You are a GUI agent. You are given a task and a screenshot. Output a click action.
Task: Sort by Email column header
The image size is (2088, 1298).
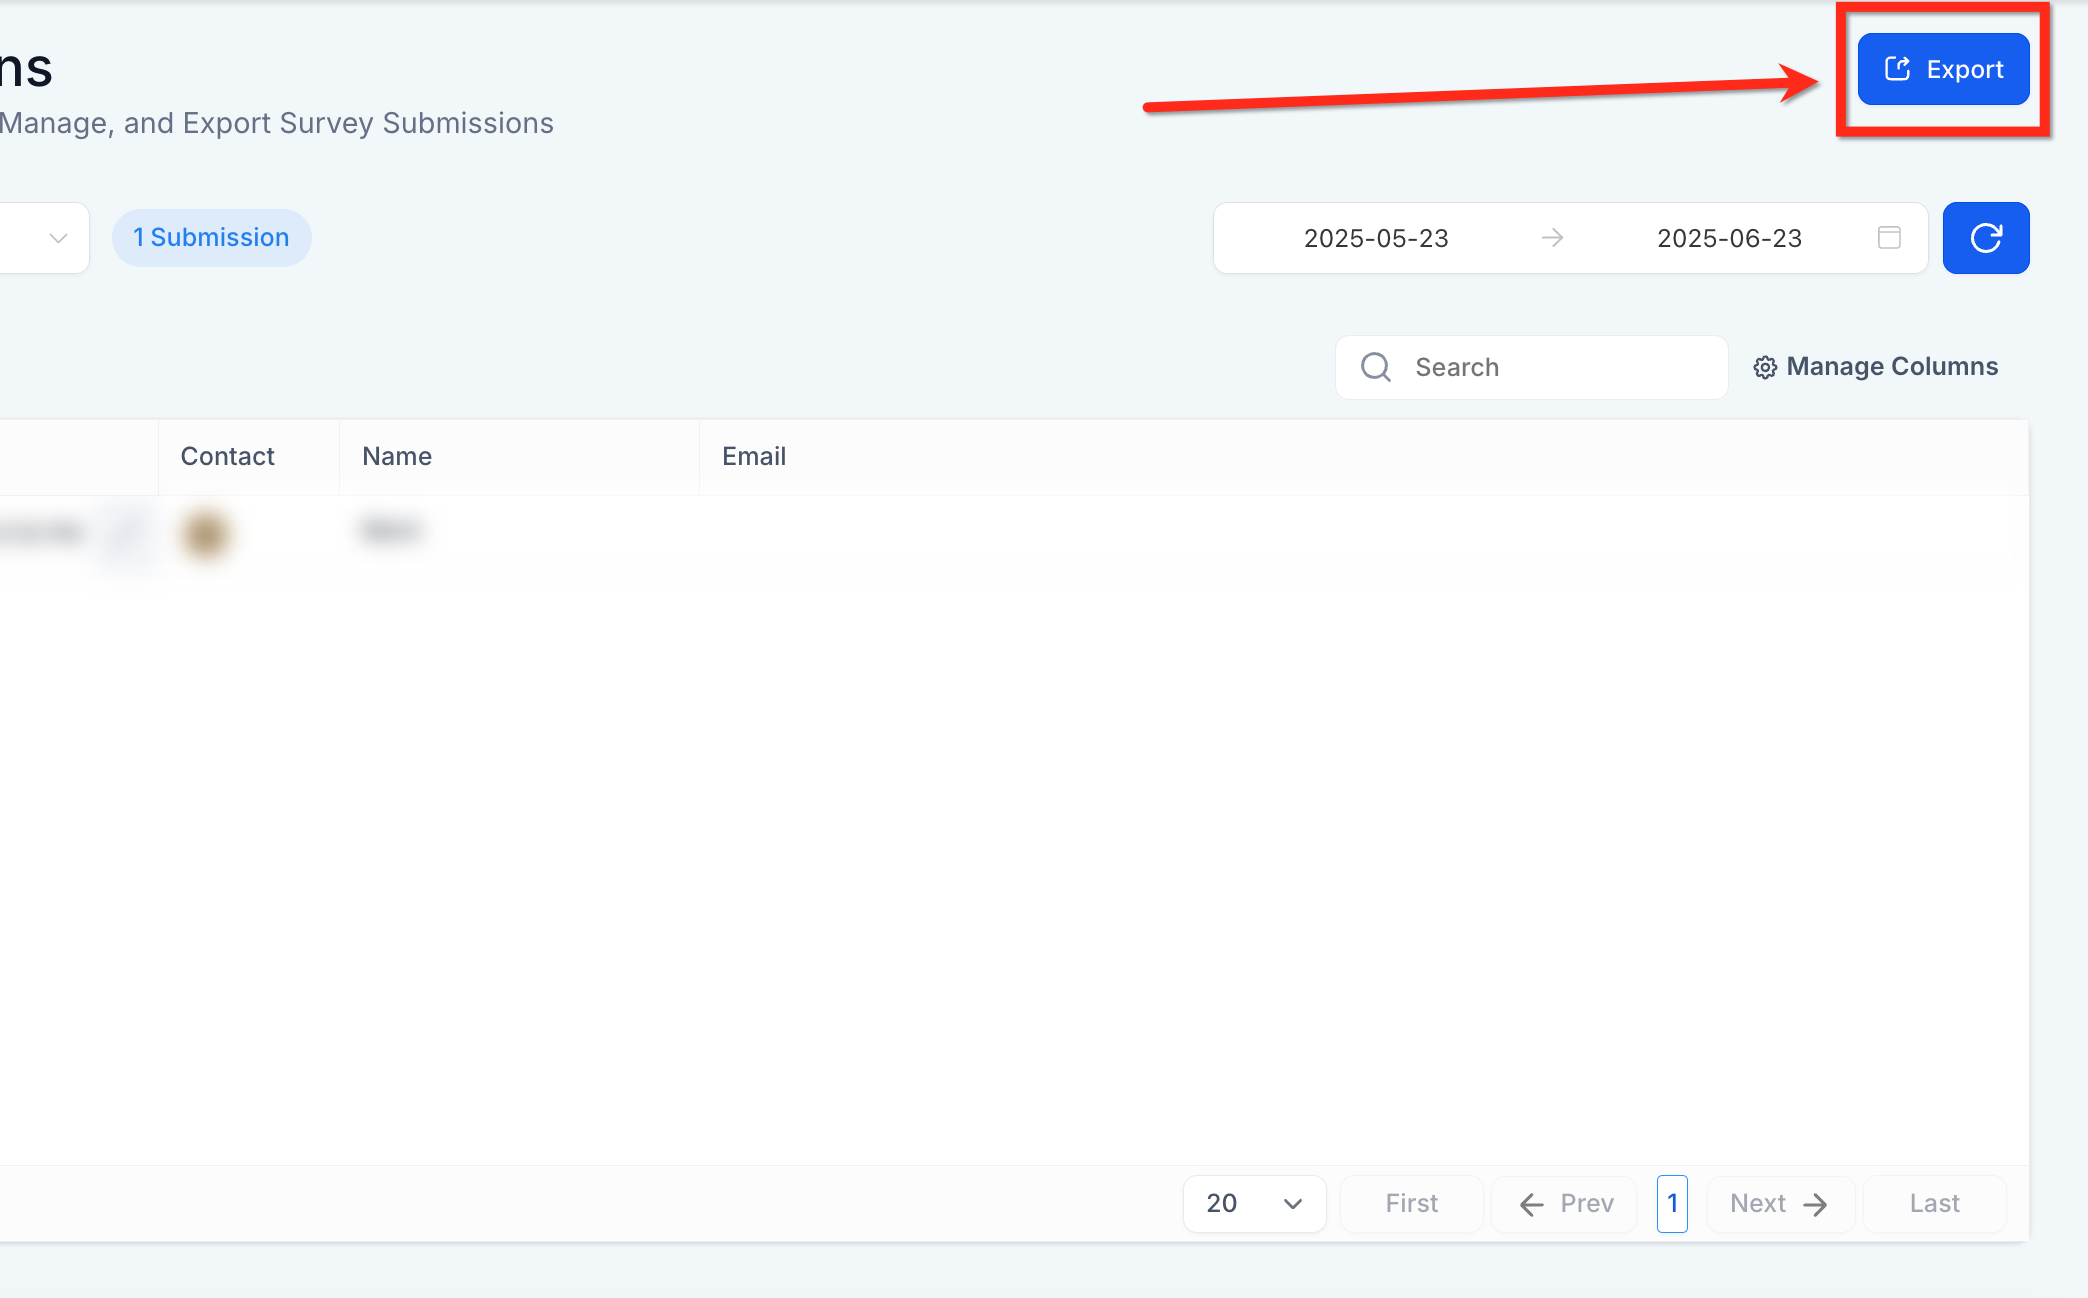[754, 456]
